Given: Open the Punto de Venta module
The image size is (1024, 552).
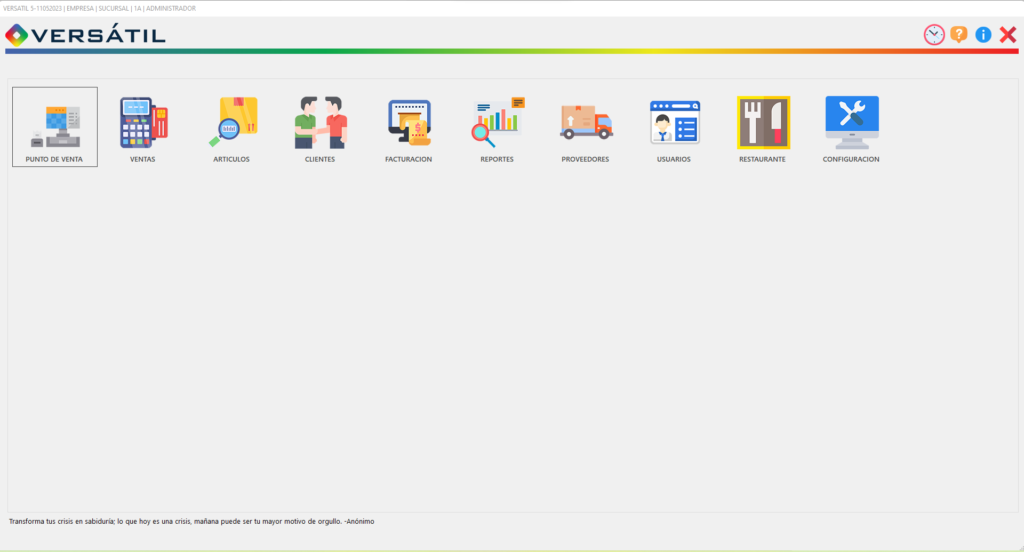Looking at the screenshot, I should click(x=55, y=127).
